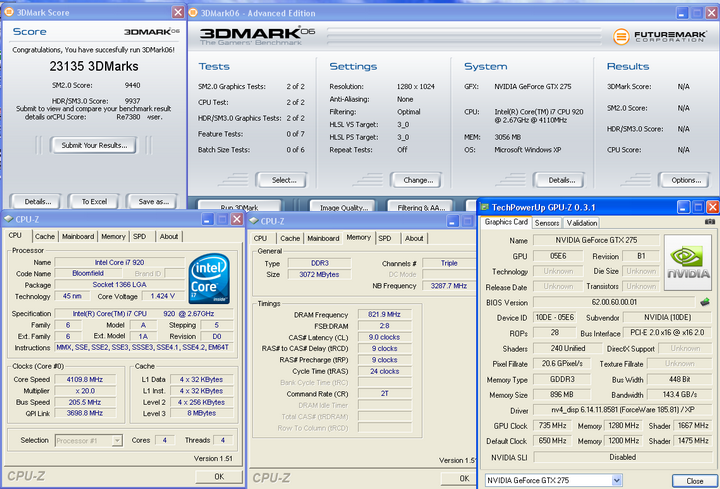Open Mainboard tab in Memory CPU-Z window
720x489 pixels.
pos(323,238)
